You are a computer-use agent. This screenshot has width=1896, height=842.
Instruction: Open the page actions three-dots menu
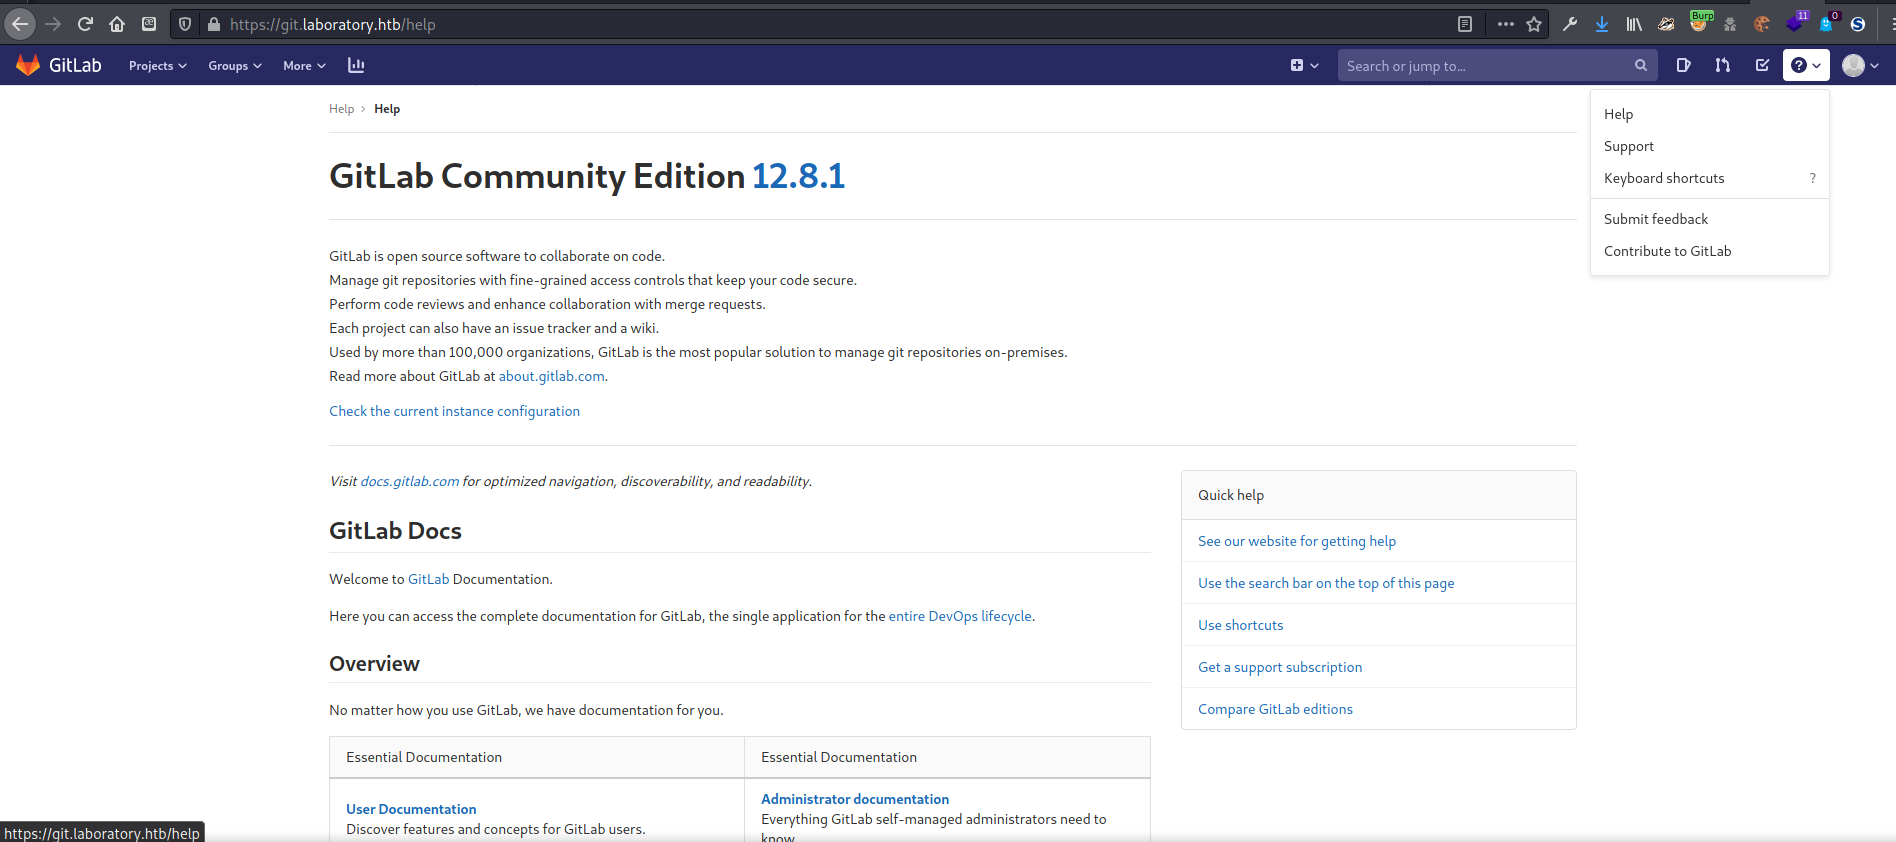[1506, 24]
